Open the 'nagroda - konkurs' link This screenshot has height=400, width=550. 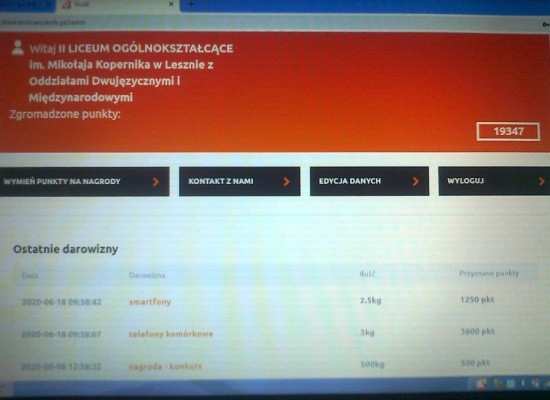[165, 366]
